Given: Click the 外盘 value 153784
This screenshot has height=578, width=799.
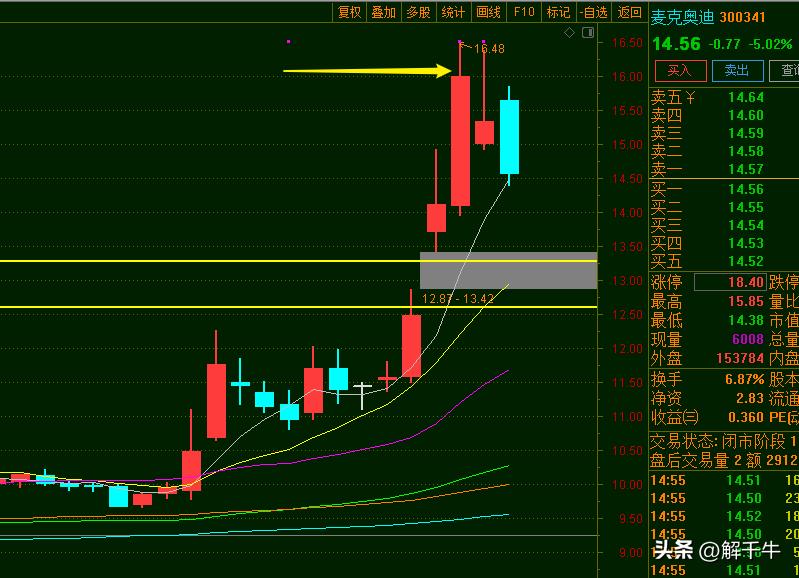Looking at the screenshot, I should pos(740,358).
